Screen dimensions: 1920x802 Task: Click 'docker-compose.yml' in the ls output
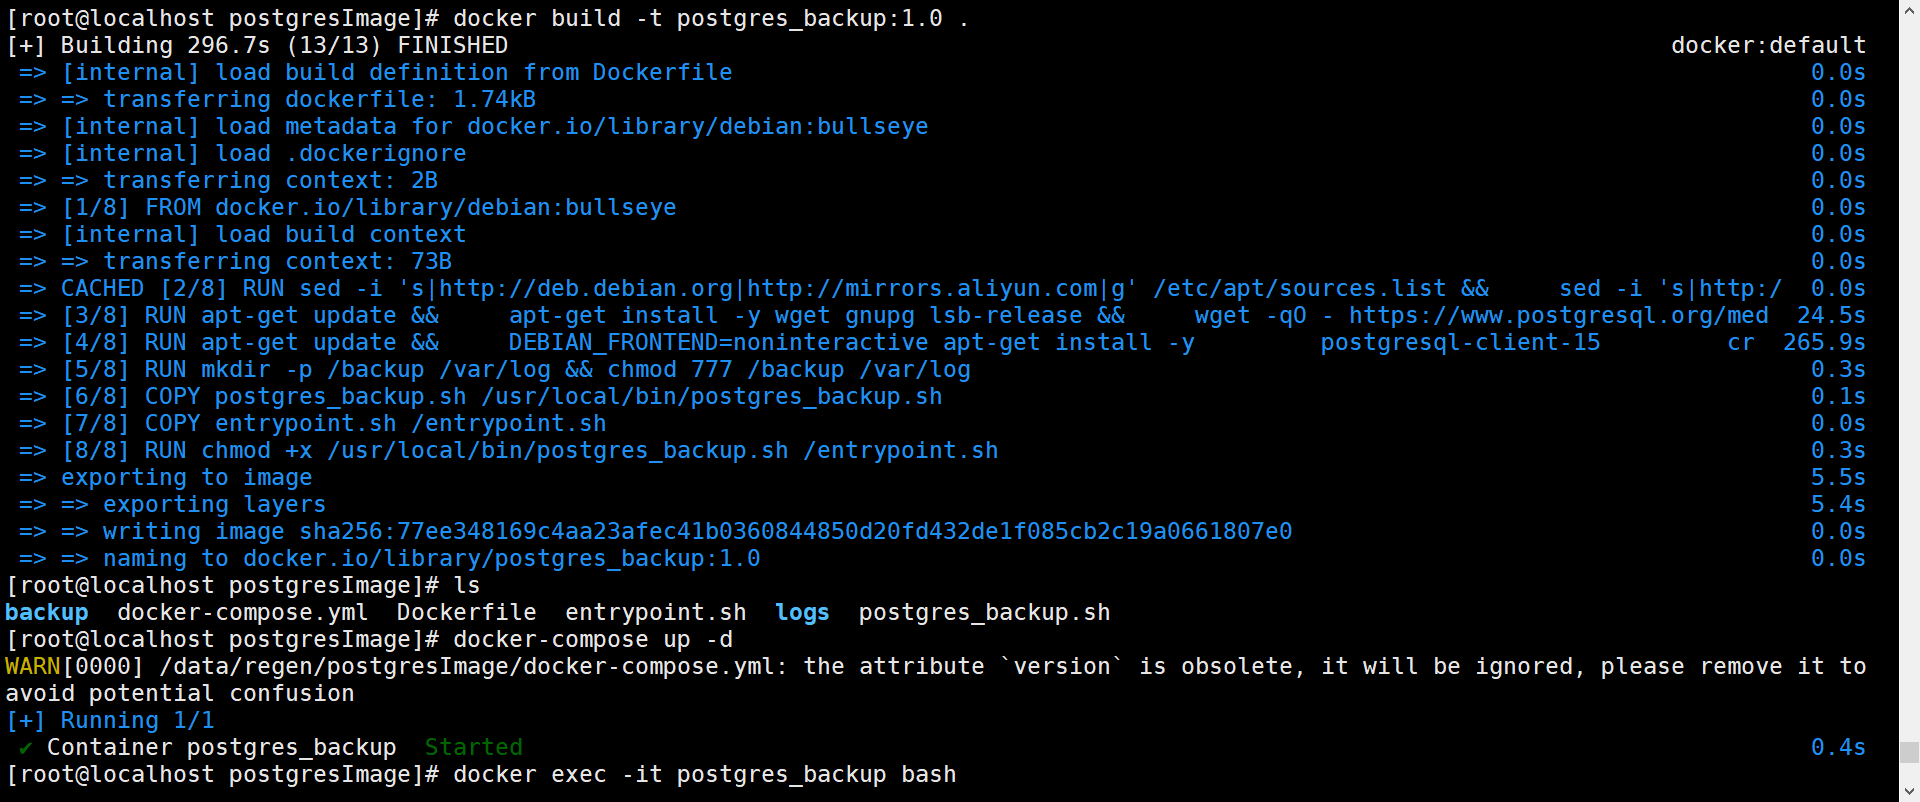pyautogui.click(x=242, y=613)
